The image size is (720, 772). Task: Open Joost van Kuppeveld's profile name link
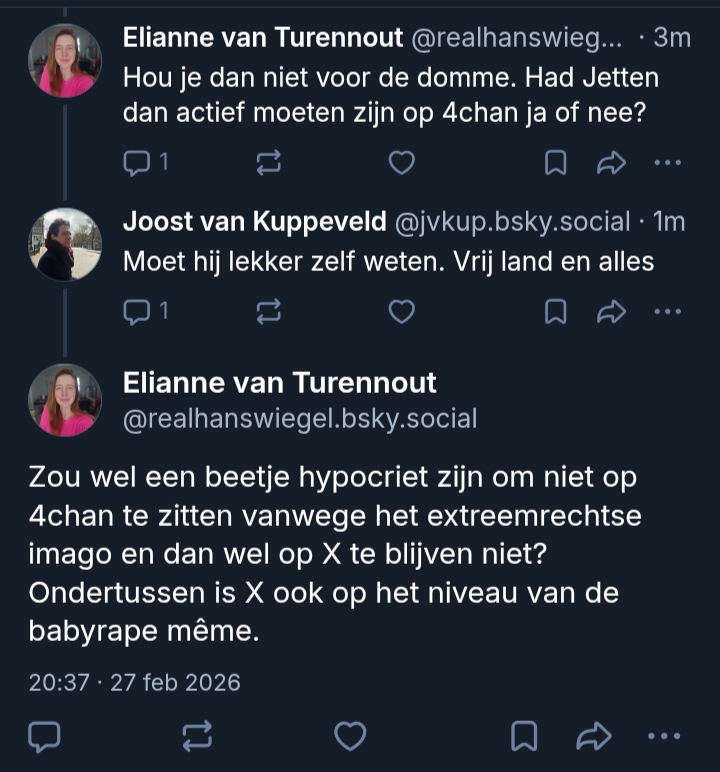click(x=254, y=222)
